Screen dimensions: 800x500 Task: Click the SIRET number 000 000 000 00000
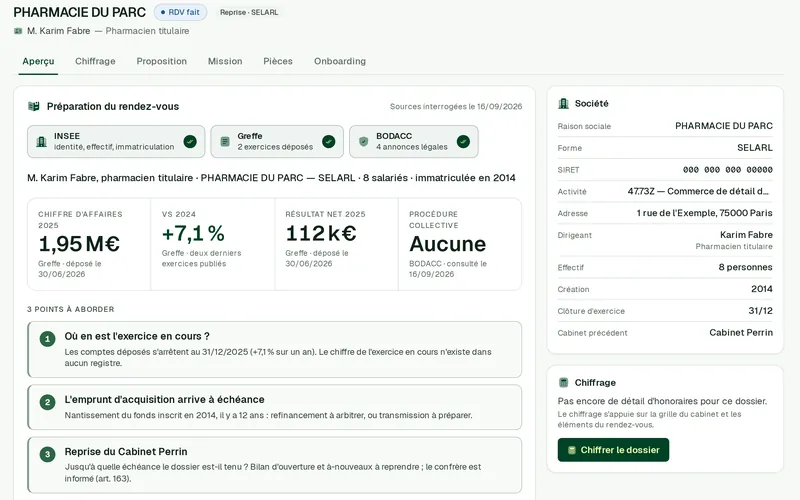[x=728, y=170]
